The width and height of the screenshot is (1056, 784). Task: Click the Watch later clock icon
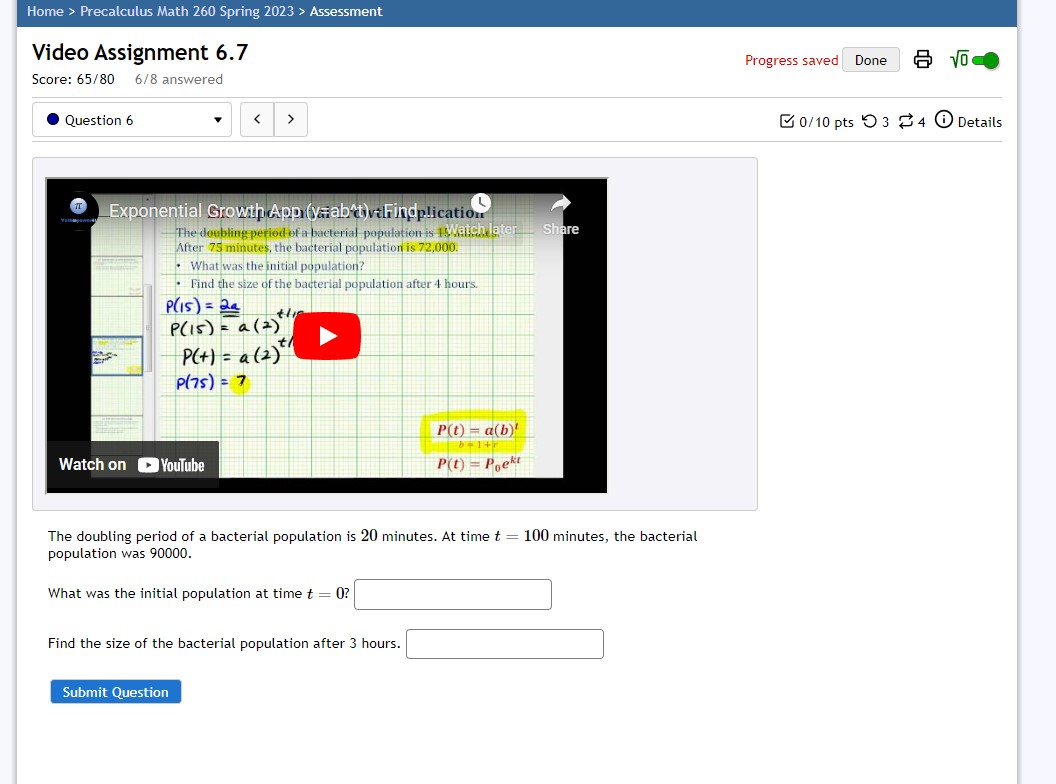point(481,202)
